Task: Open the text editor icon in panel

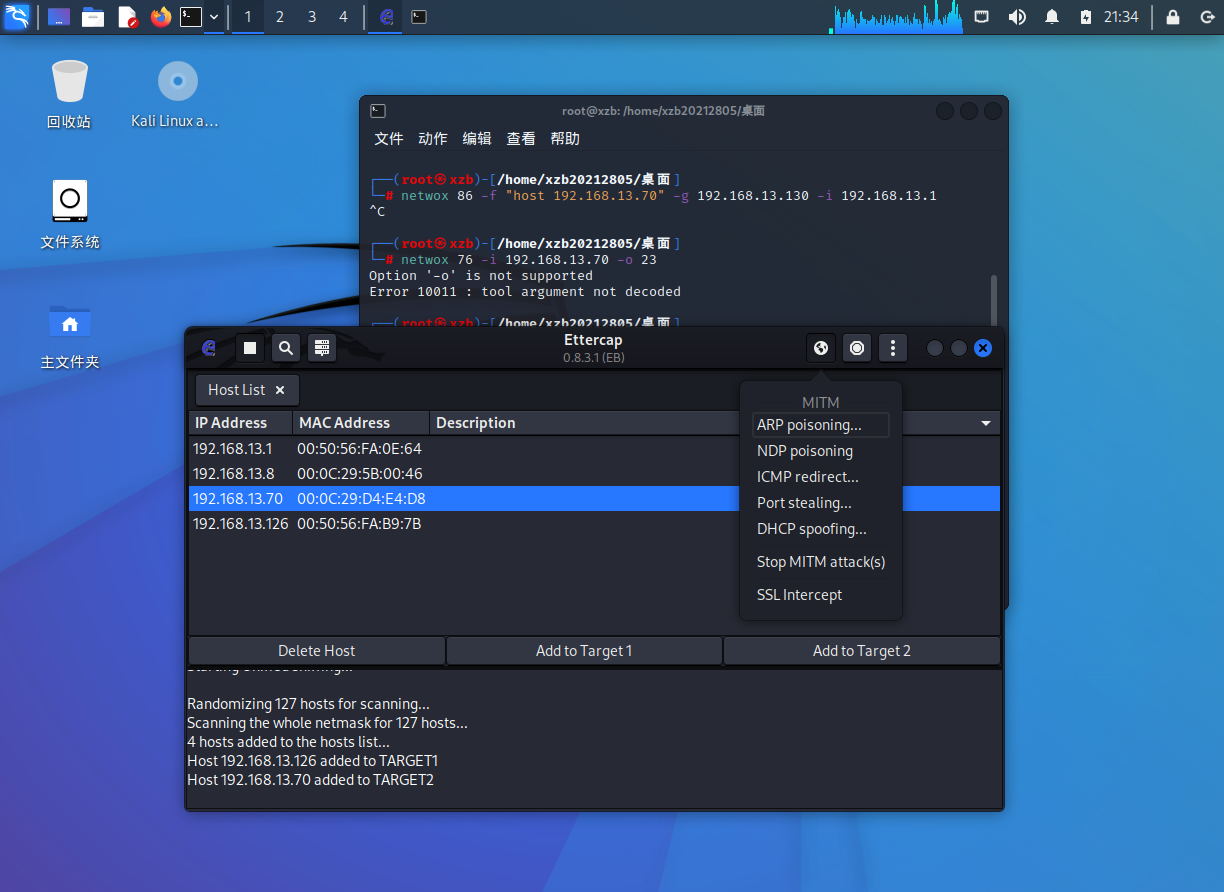Action: pos(127,17)
